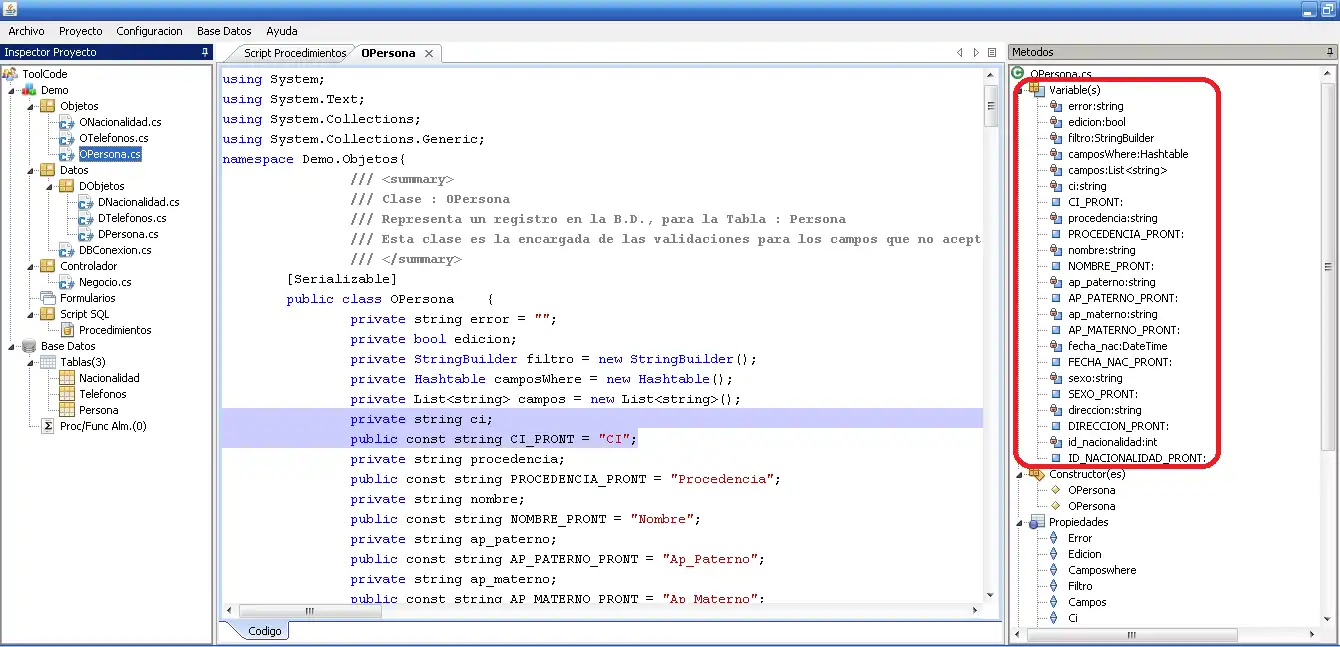Select the Telefonos table row
1340x647 pixels.
point(103,394)
